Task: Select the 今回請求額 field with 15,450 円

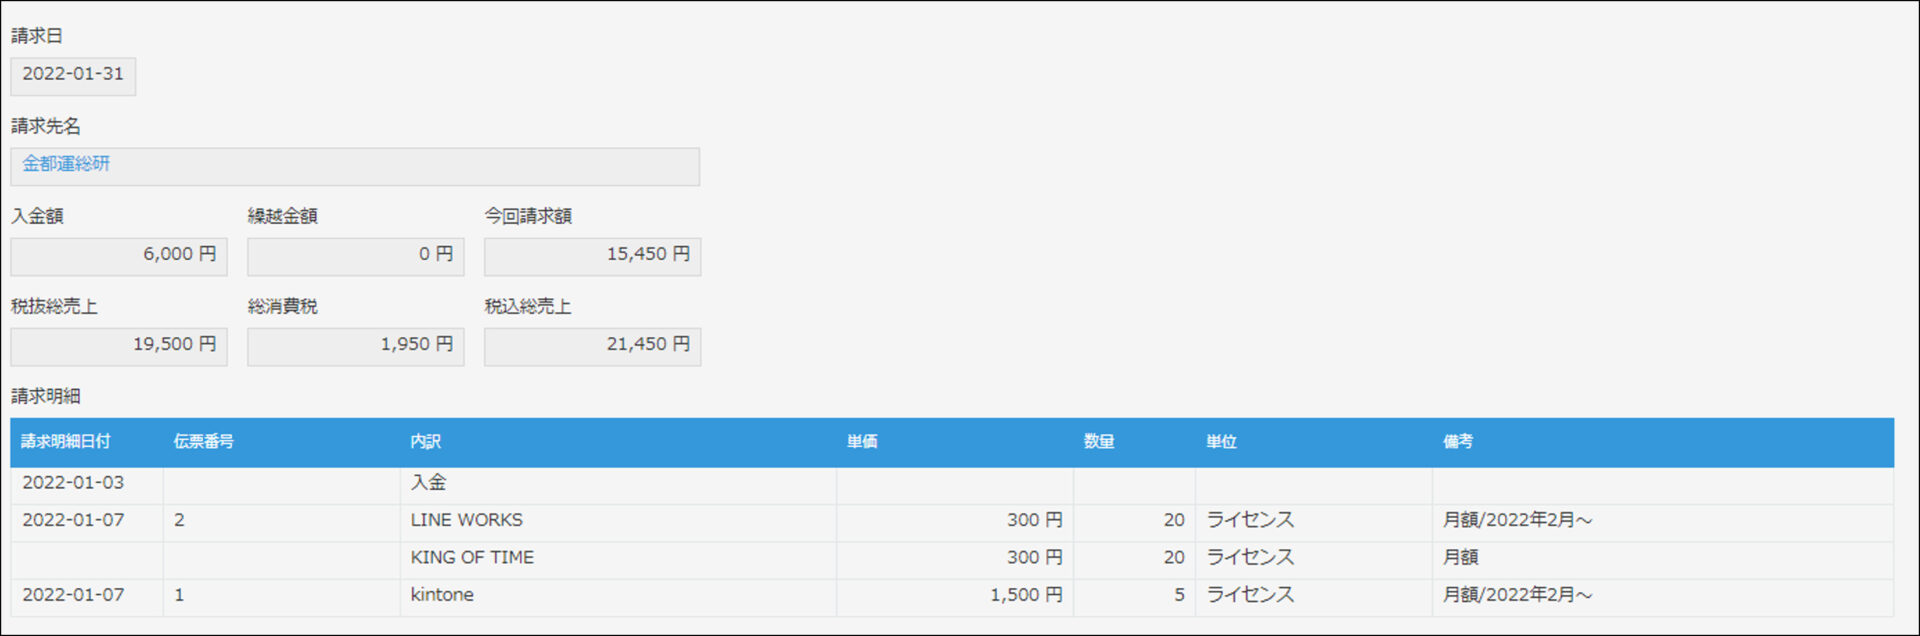Action: click(x=592, y=256)
